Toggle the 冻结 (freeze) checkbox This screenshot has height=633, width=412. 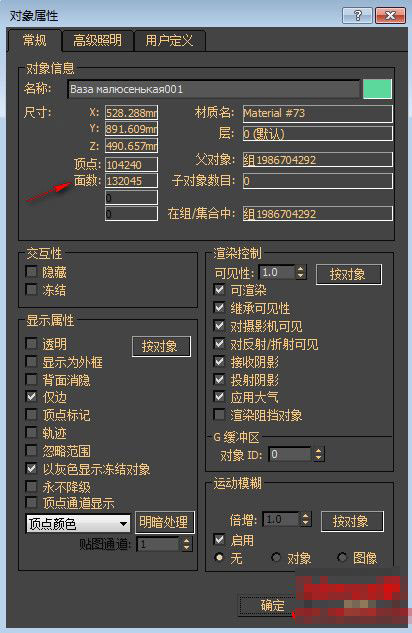[31, 289]
